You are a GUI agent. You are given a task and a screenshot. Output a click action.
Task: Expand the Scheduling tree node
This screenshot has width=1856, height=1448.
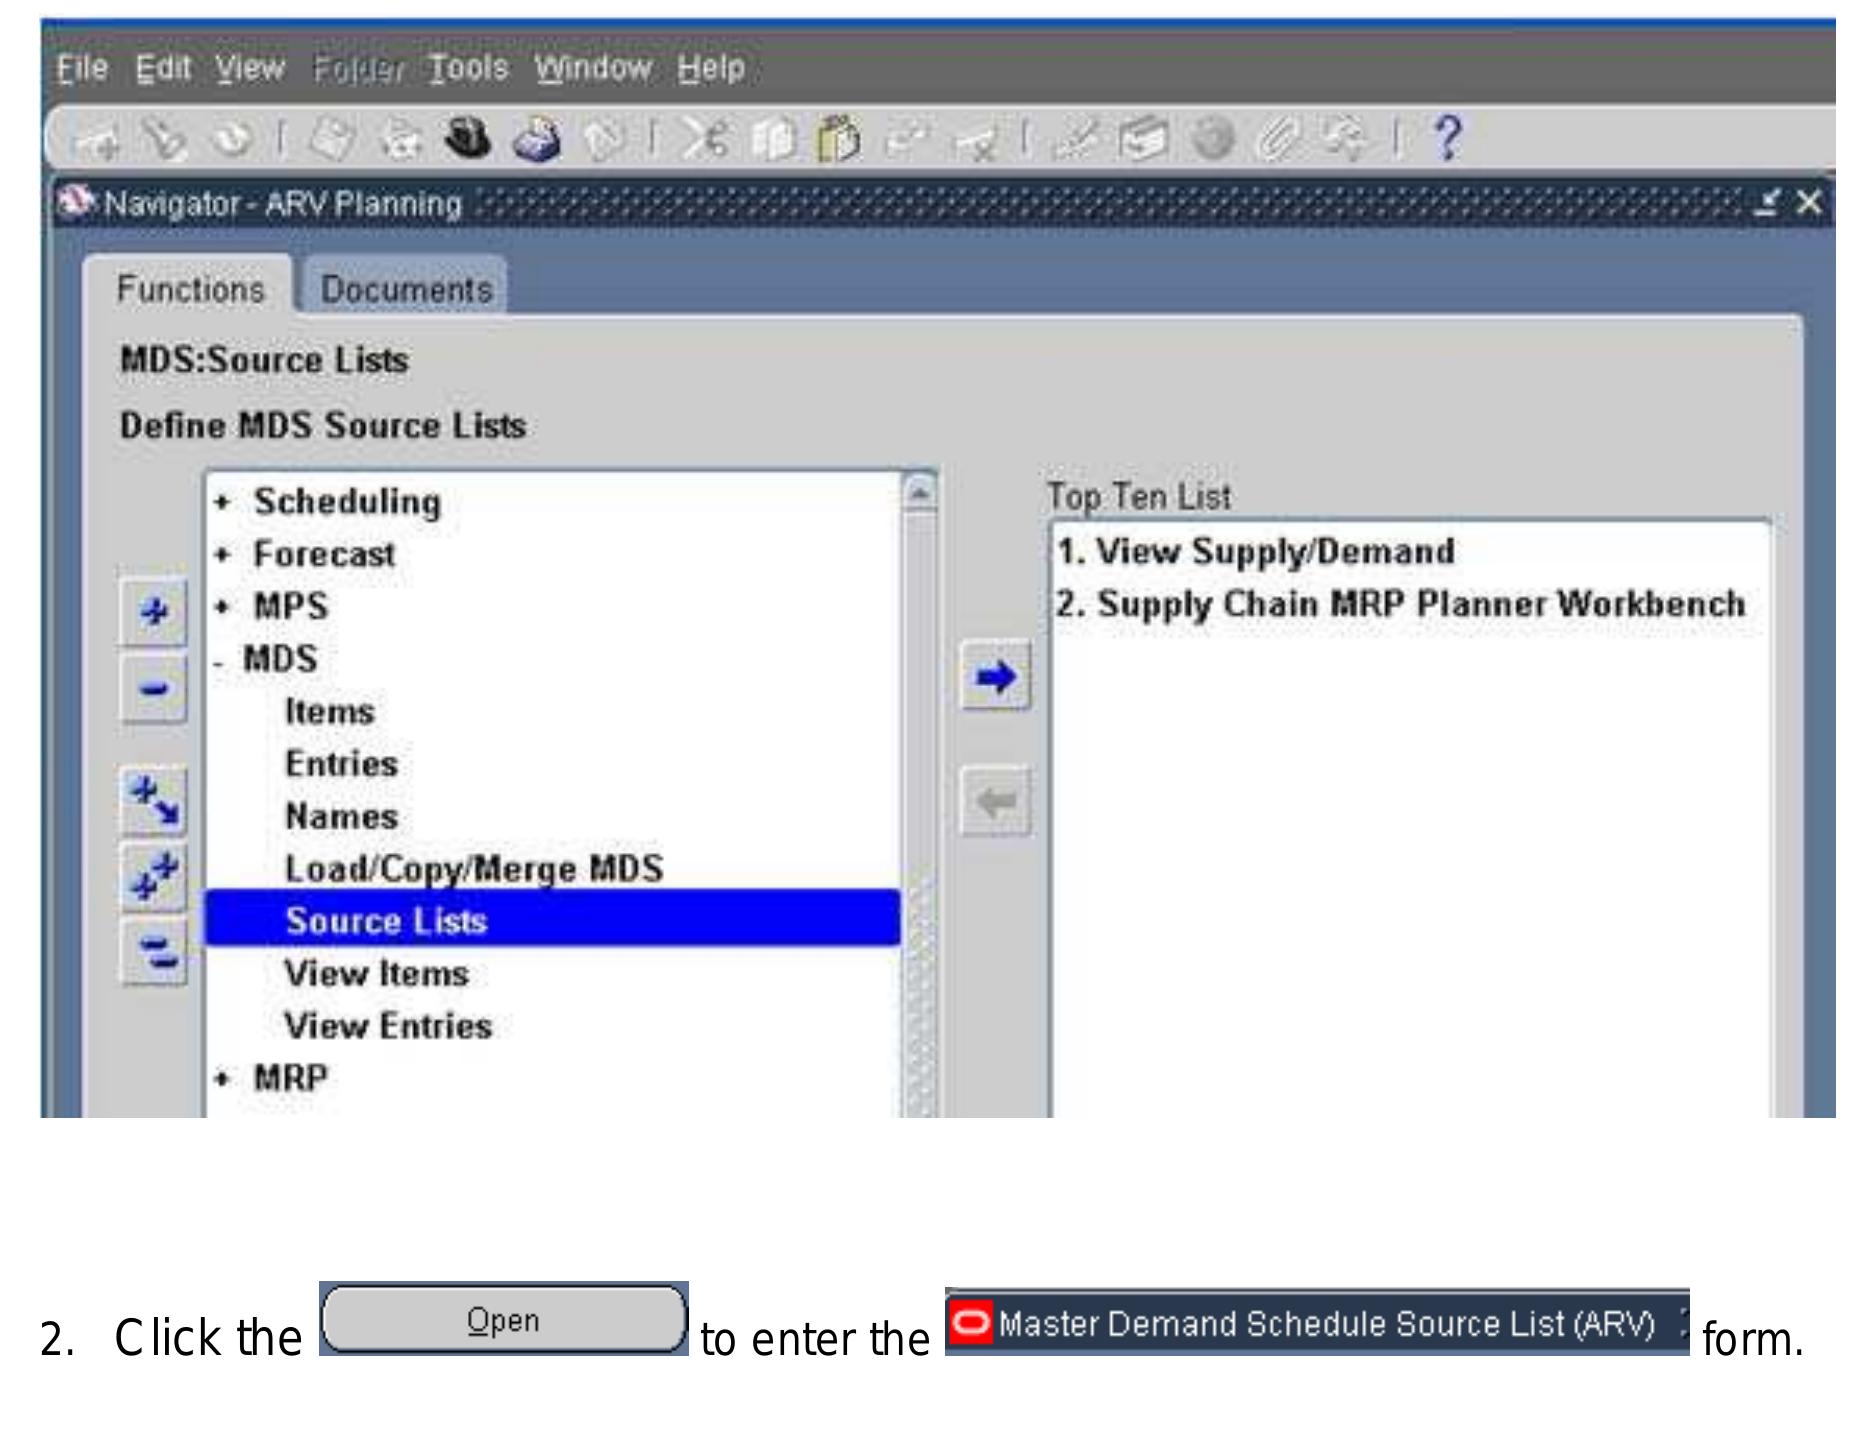222,502
